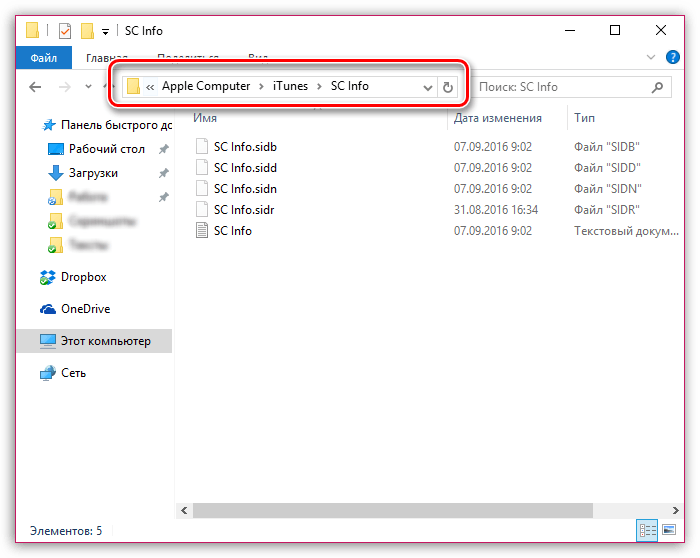The height and width of the screenshot is (558, 700).
Task: Click the double chevron before Apple Computer
Action: 150,87
